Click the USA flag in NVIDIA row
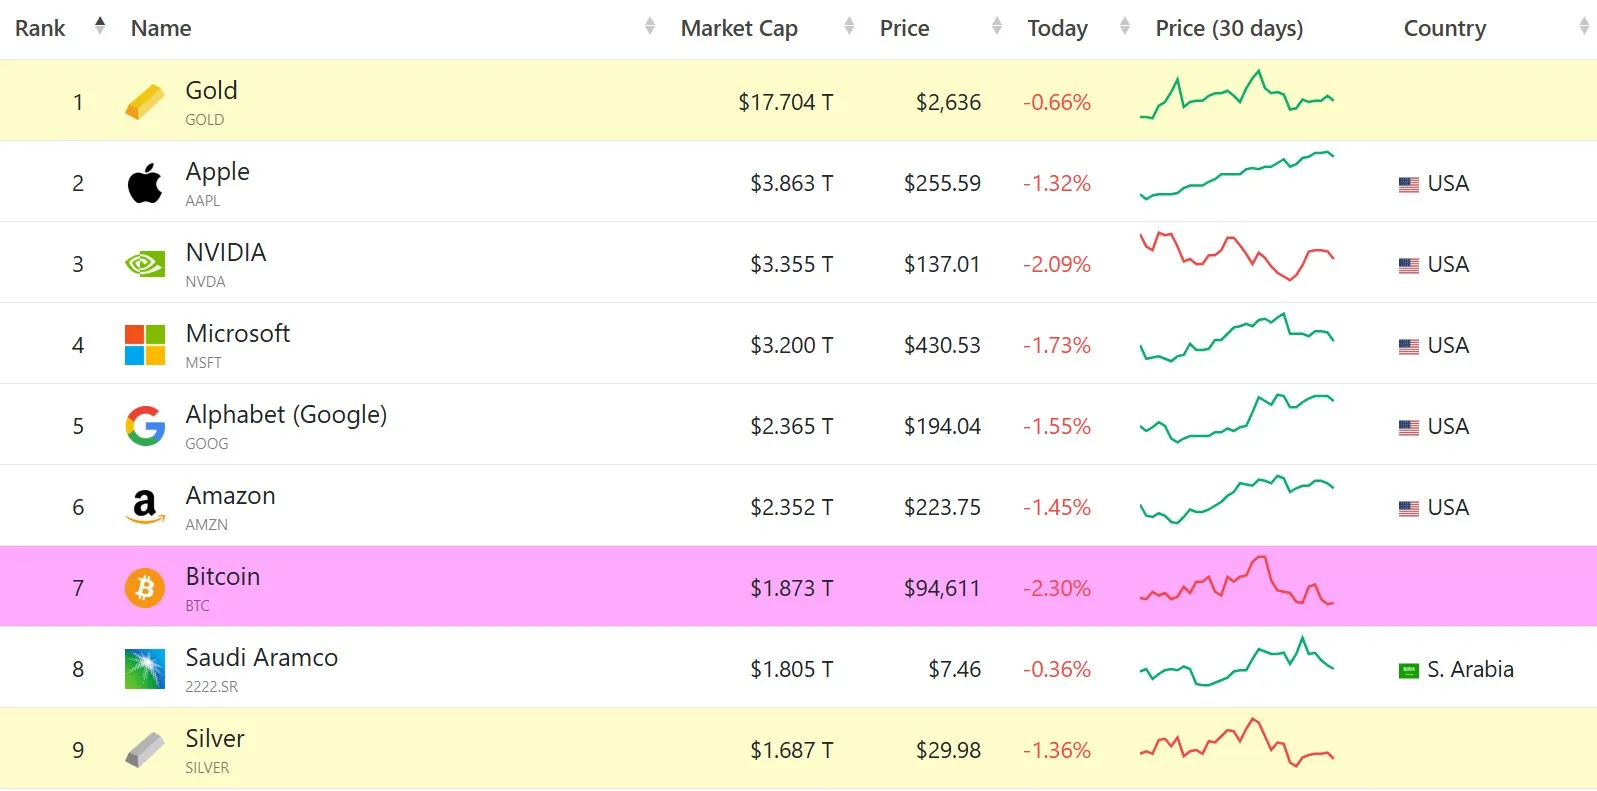Image resolution: width=1597 pixels, height=791 pixels. pyautogui.click(x=1409, y=266)
